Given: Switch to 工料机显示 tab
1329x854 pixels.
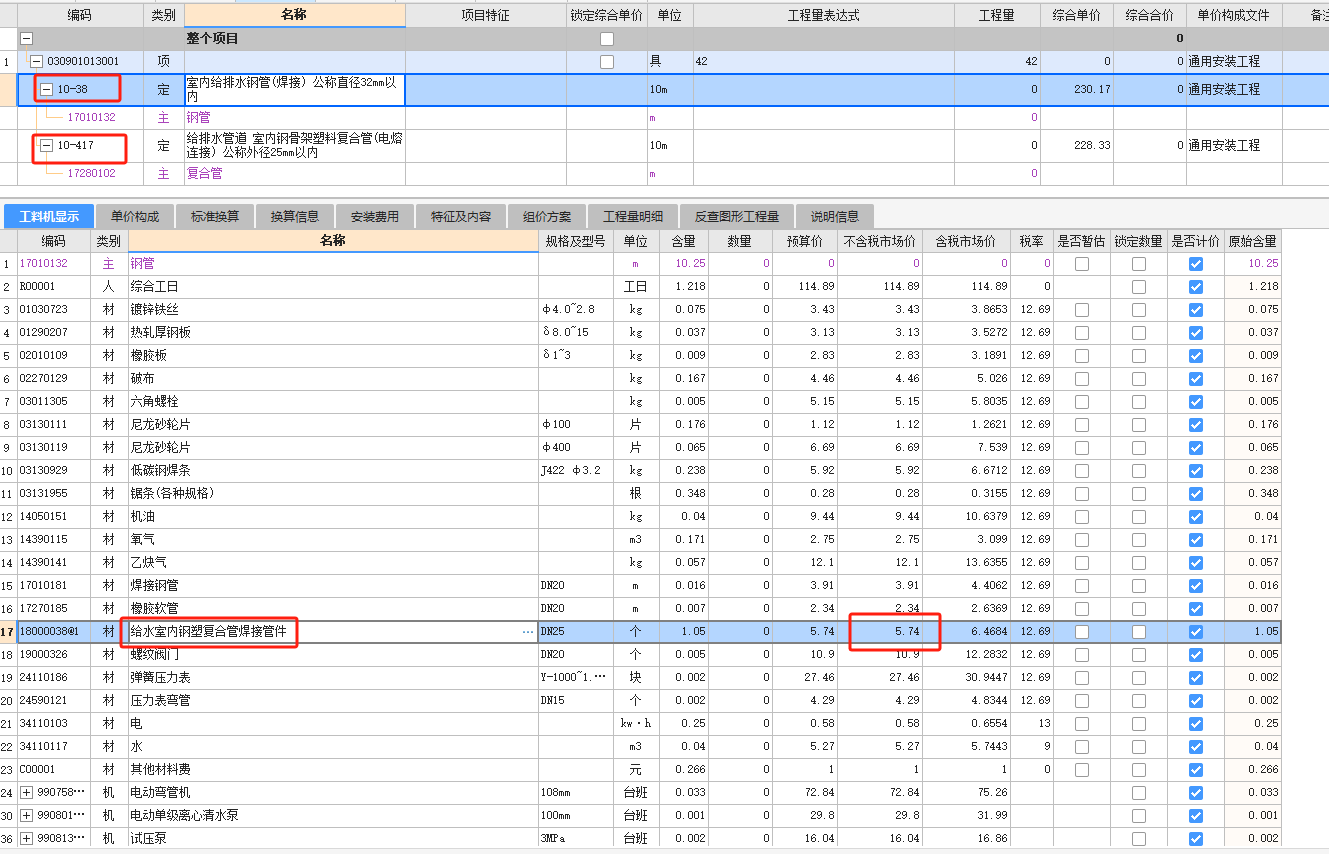Looking at the screenshot, I should pyautogui.click(x=49, y=216).
